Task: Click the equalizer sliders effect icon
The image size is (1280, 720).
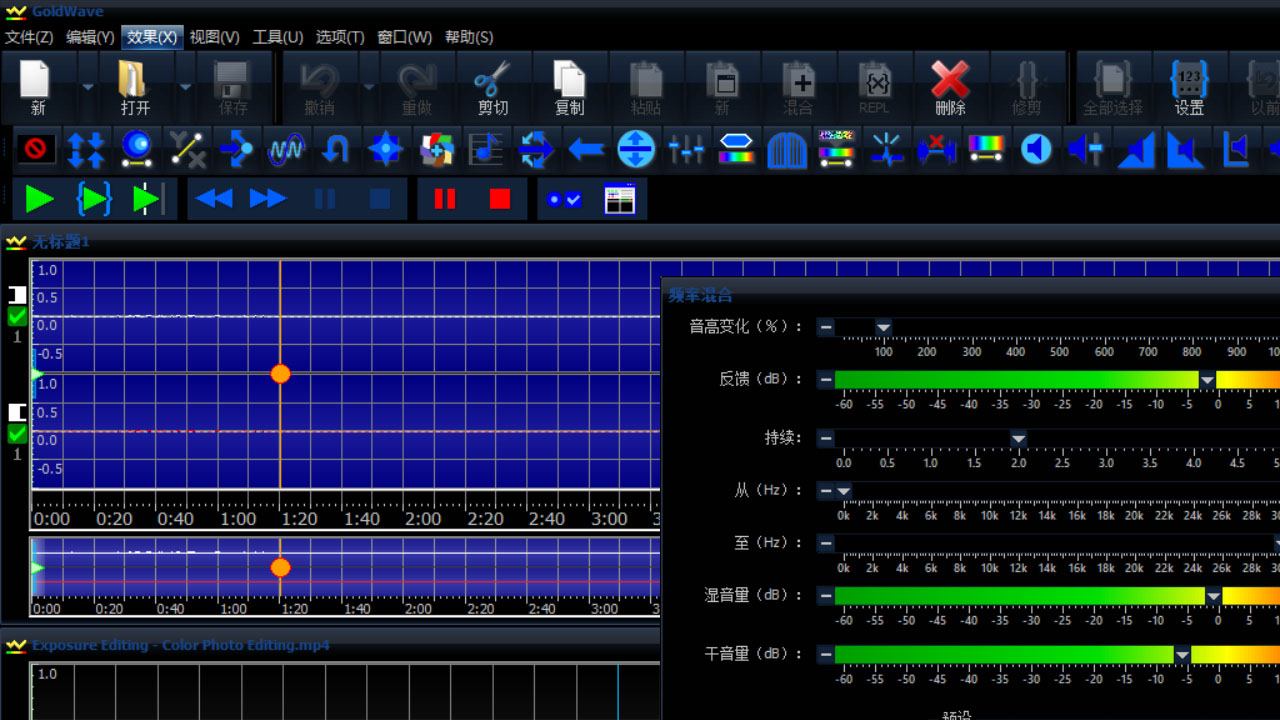Action: click(x=686, y=150)
